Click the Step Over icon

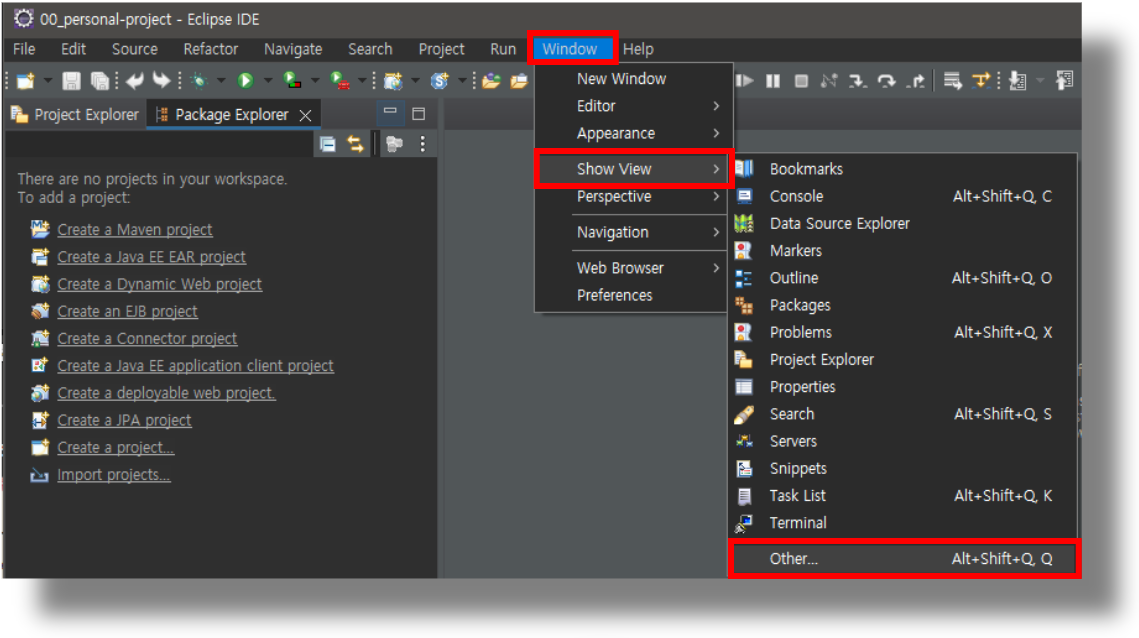point(886,81)
